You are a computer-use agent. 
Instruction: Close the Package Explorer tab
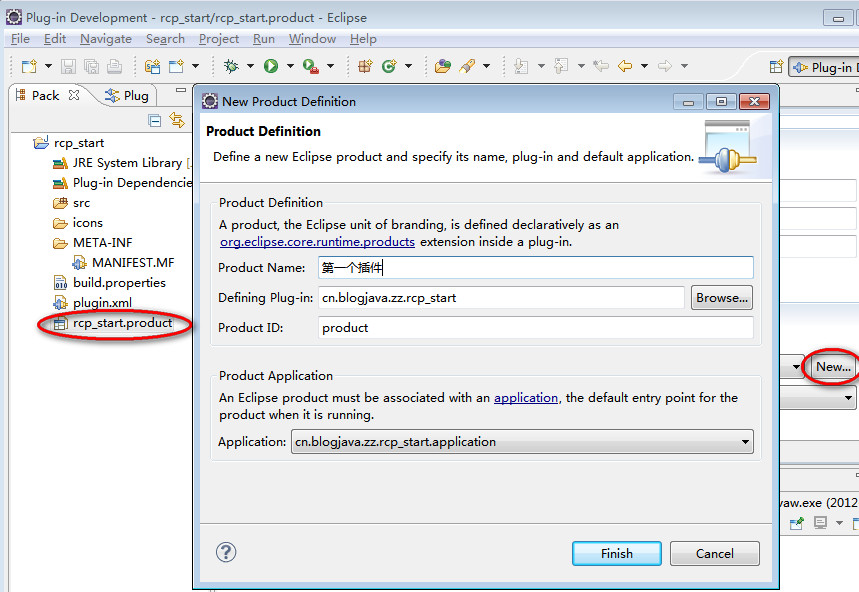(74, 95)
